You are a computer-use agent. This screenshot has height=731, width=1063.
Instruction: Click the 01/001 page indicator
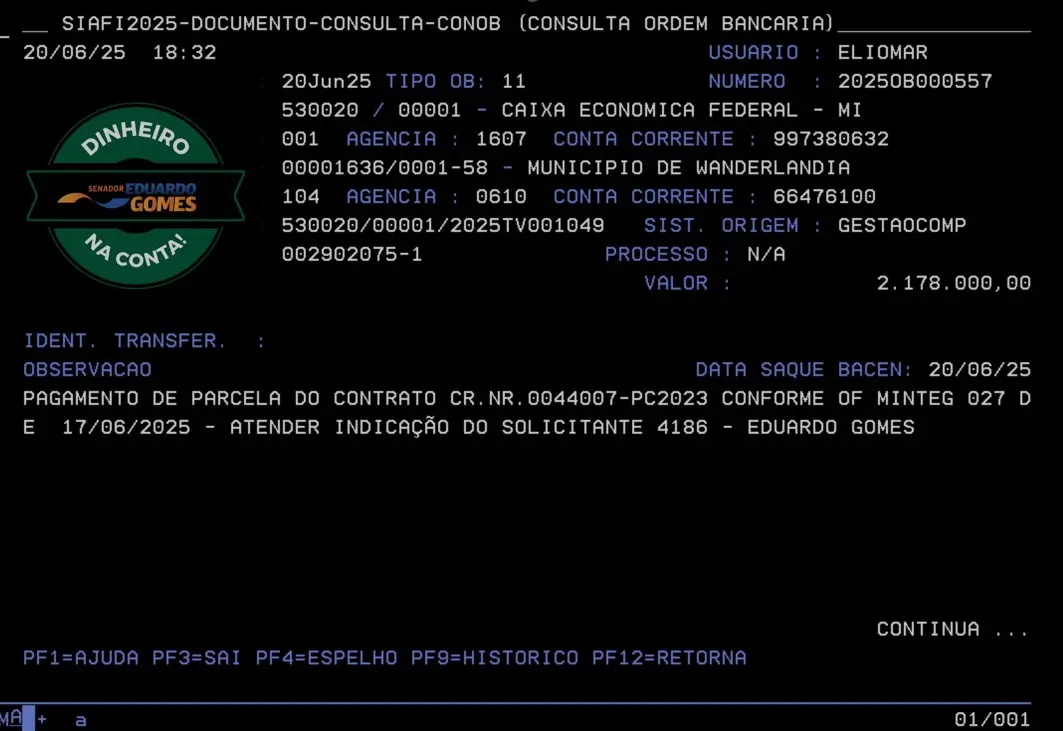992,719
